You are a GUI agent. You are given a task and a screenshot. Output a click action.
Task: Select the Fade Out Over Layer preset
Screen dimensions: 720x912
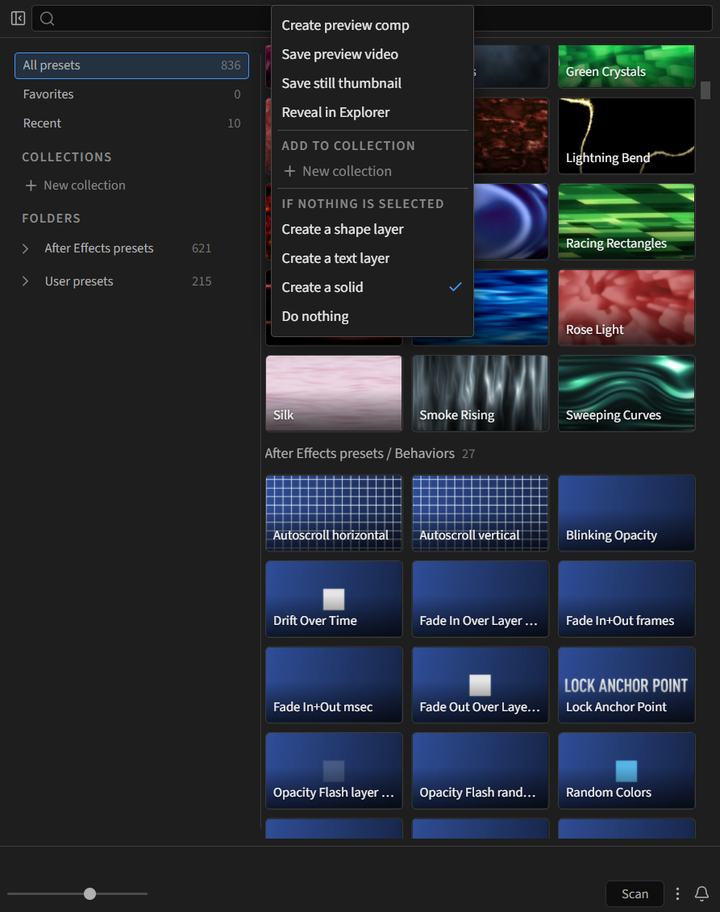pyautogui.click(x=480, y=685)
